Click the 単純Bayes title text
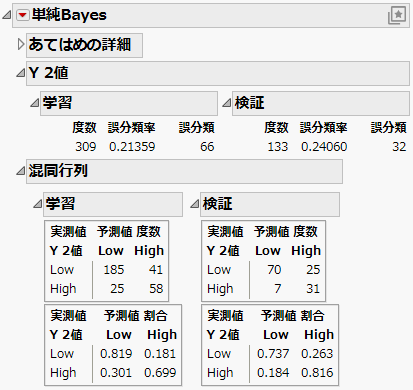413x390 pixels. [x=69, y=15]
